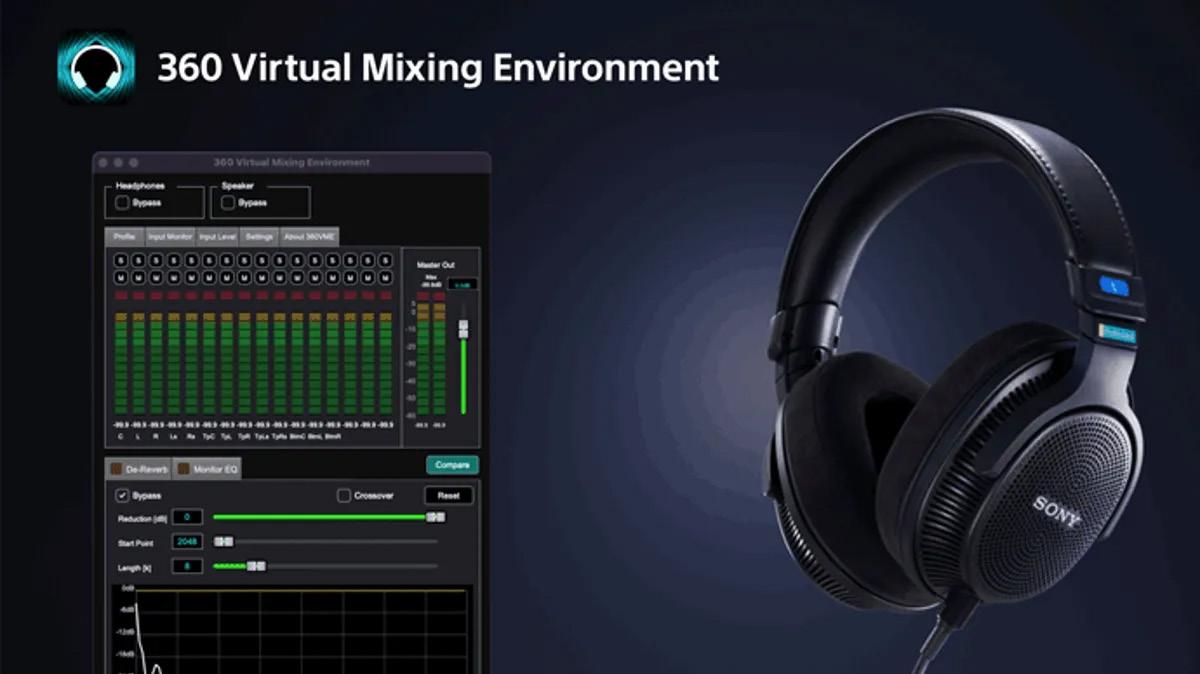Enable the Crossover checkbox
1200x674 pixels.
(344, 495)
